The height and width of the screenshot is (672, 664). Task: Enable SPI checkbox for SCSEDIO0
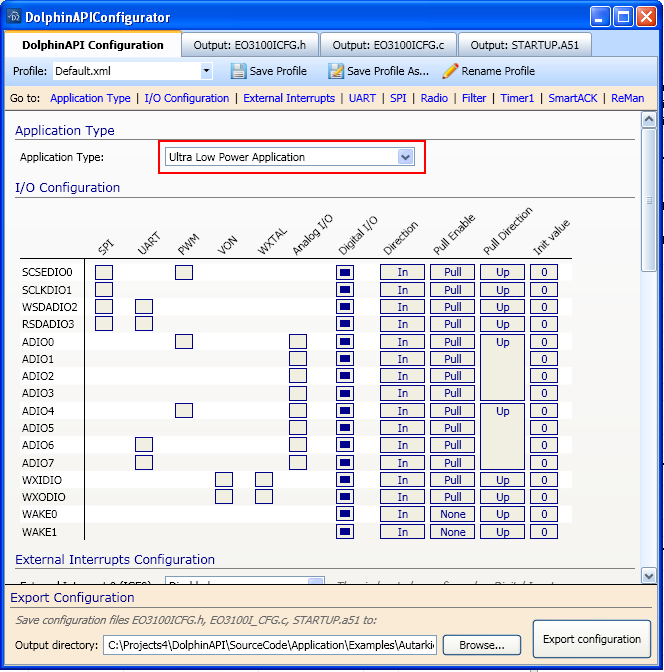tap(104, 272)
